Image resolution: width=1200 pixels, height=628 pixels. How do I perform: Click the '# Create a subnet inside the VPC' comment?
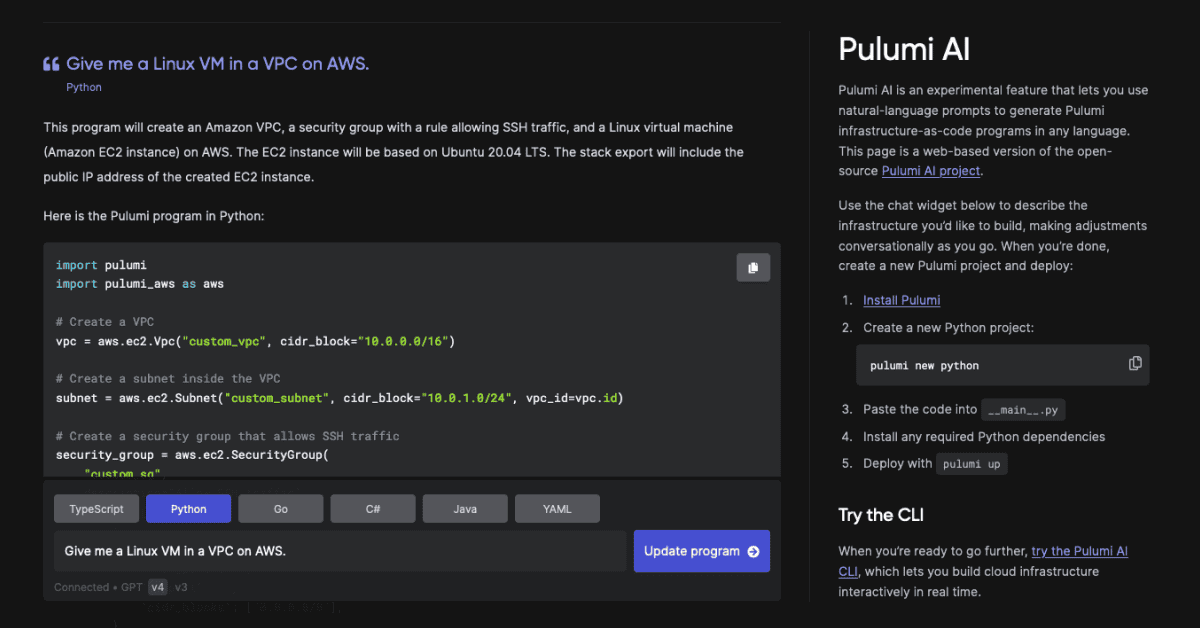168,379
